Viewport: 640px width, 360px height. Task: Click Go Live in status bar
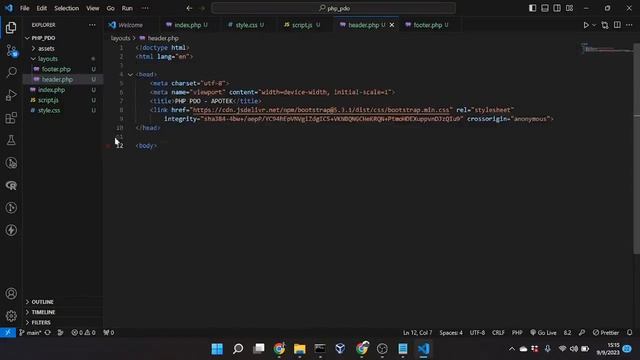pos(543,333)
